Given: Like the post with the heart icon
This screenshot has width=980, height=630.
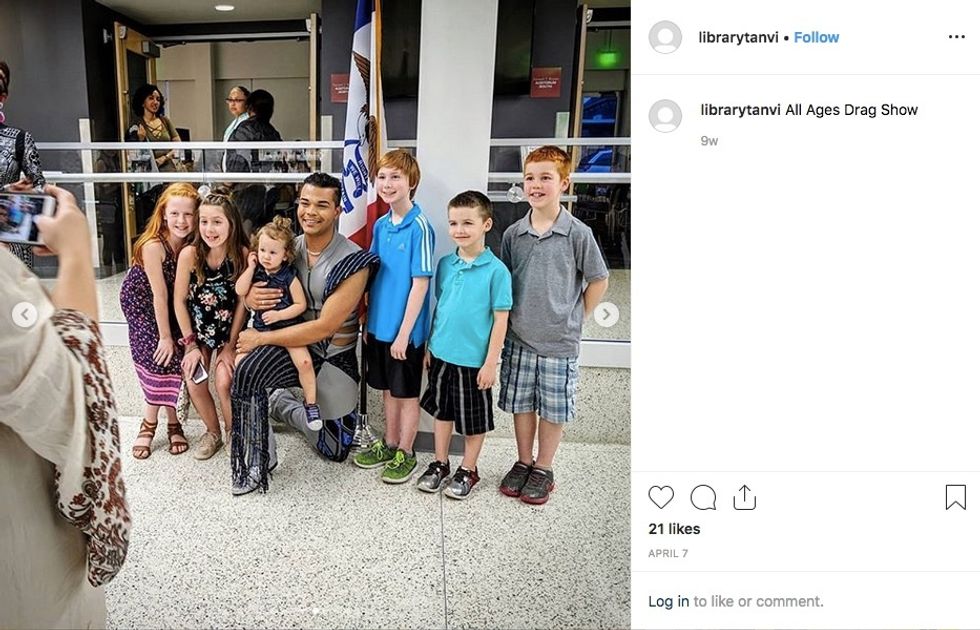Looking at the screenshot, I should (661, 498).
